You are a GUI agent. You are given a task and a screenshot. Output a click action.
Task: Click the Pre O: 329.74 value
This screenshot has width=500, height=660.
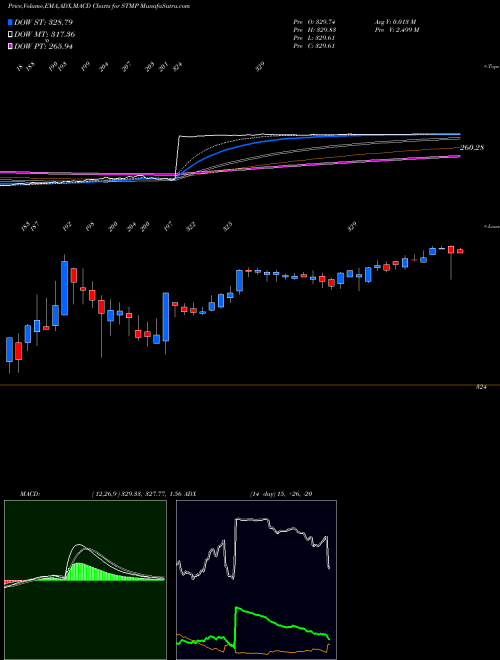pyautogui.click(x=314, y=22)
